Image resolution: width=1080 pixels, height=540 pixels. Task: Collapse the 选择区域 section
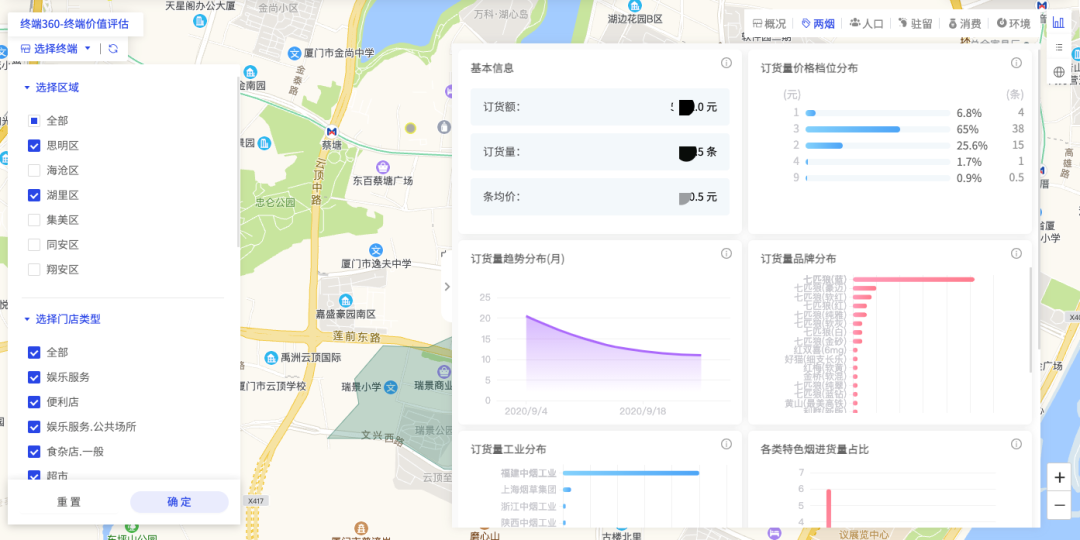click(27, 88)
